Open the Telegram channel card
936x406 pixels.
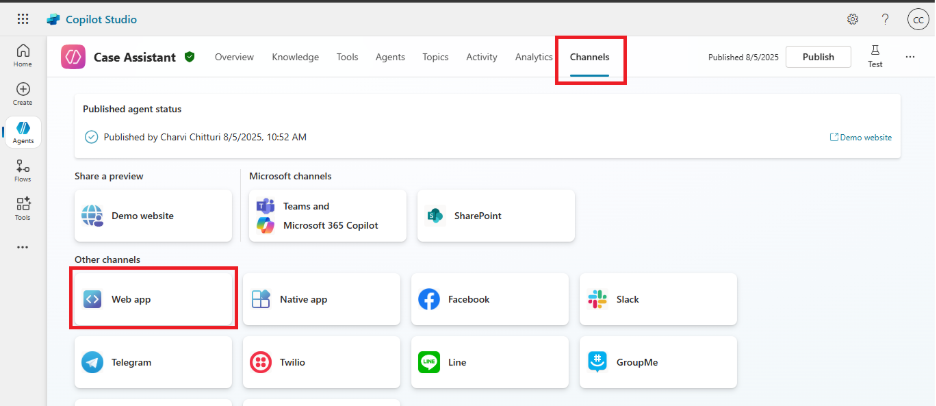153,362
